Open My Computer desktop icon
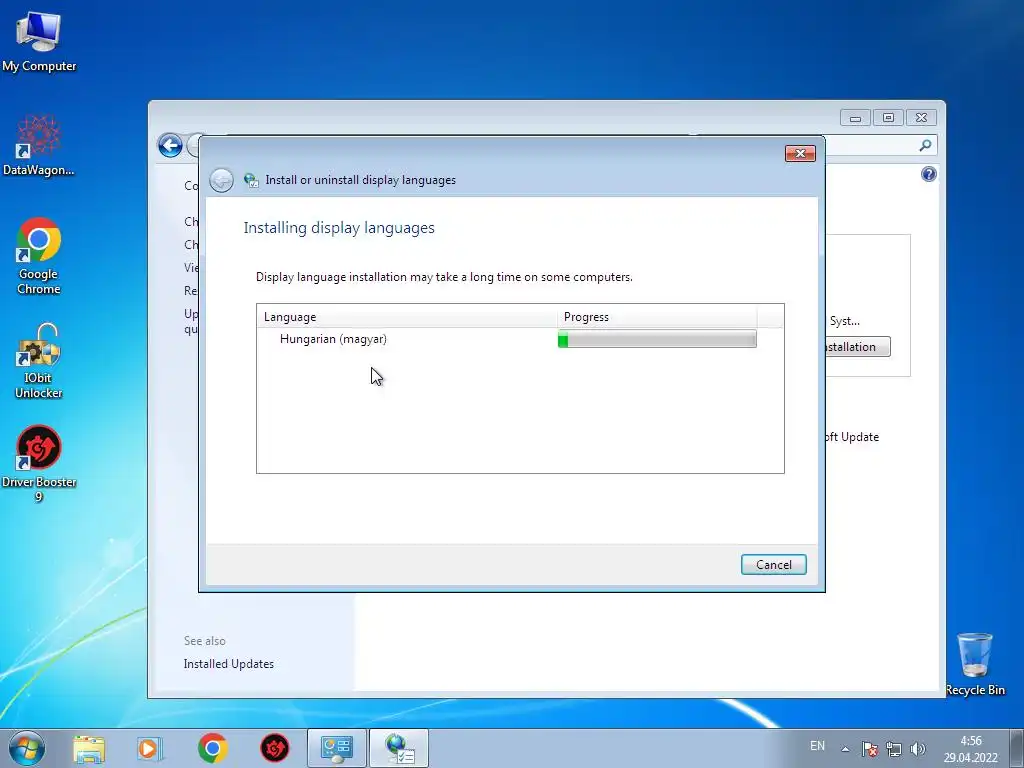This screenshot has height=768, width=1024. click(x=39, y=42)
